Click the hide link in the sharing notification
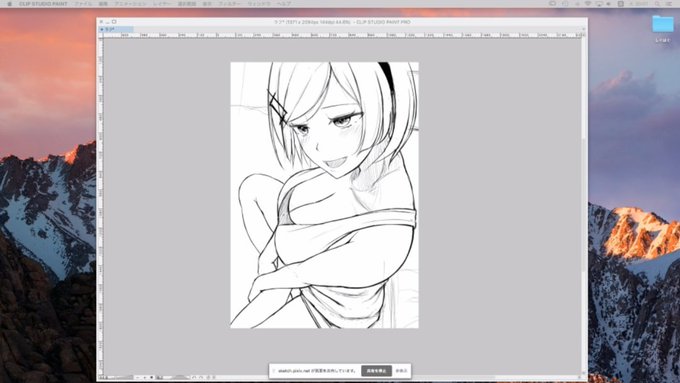Image resolution: width=680 pixels, height=383 pixels. 401,371
